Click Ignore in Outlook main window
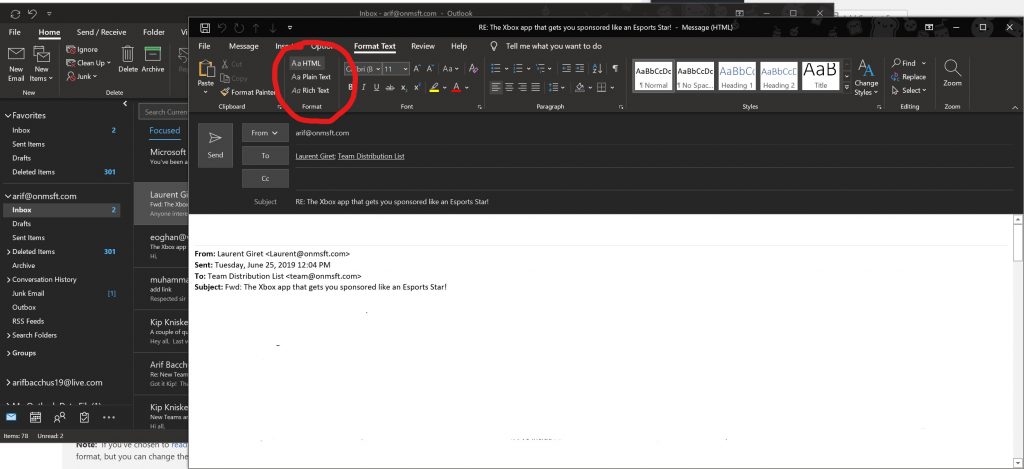 pyautogui.click(x=82, y=50)
